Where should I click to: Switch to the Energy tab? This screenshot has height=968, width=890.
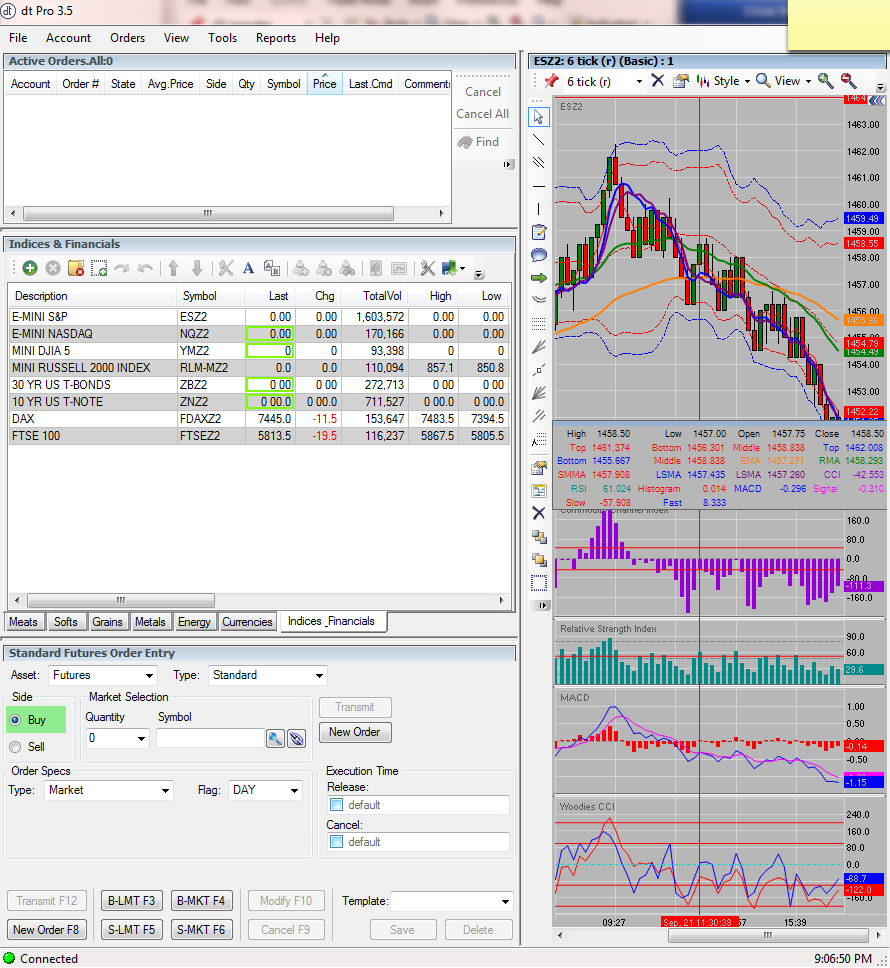194,622
